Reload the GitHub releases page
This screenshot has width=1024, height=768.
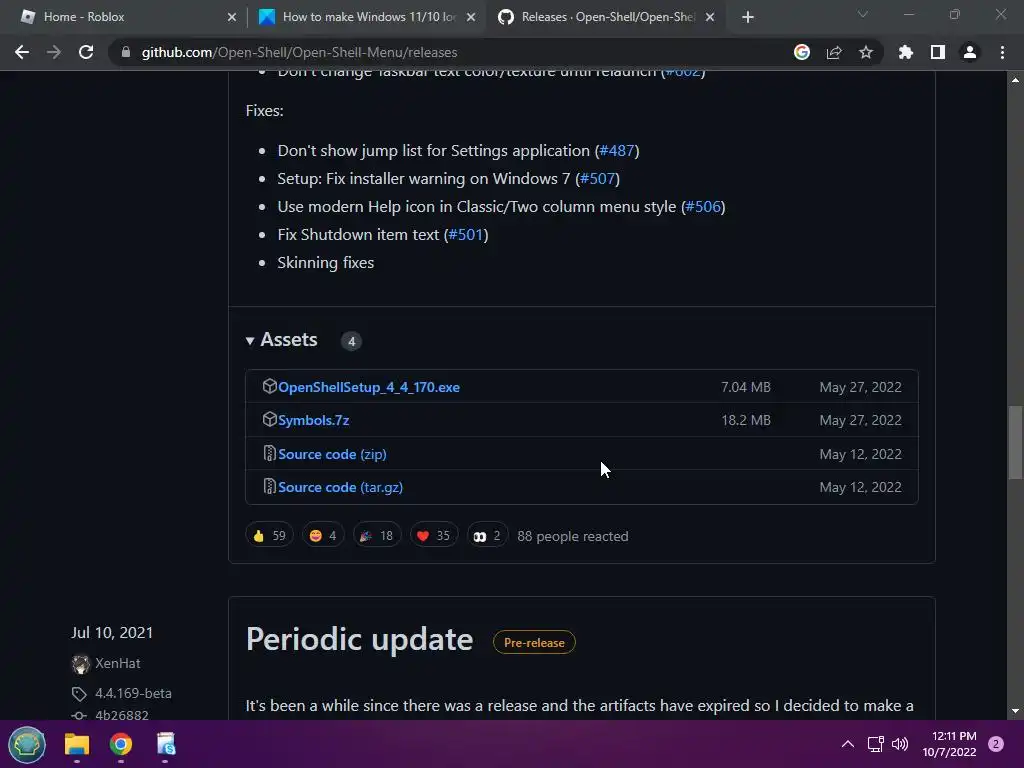click(86, 52)
